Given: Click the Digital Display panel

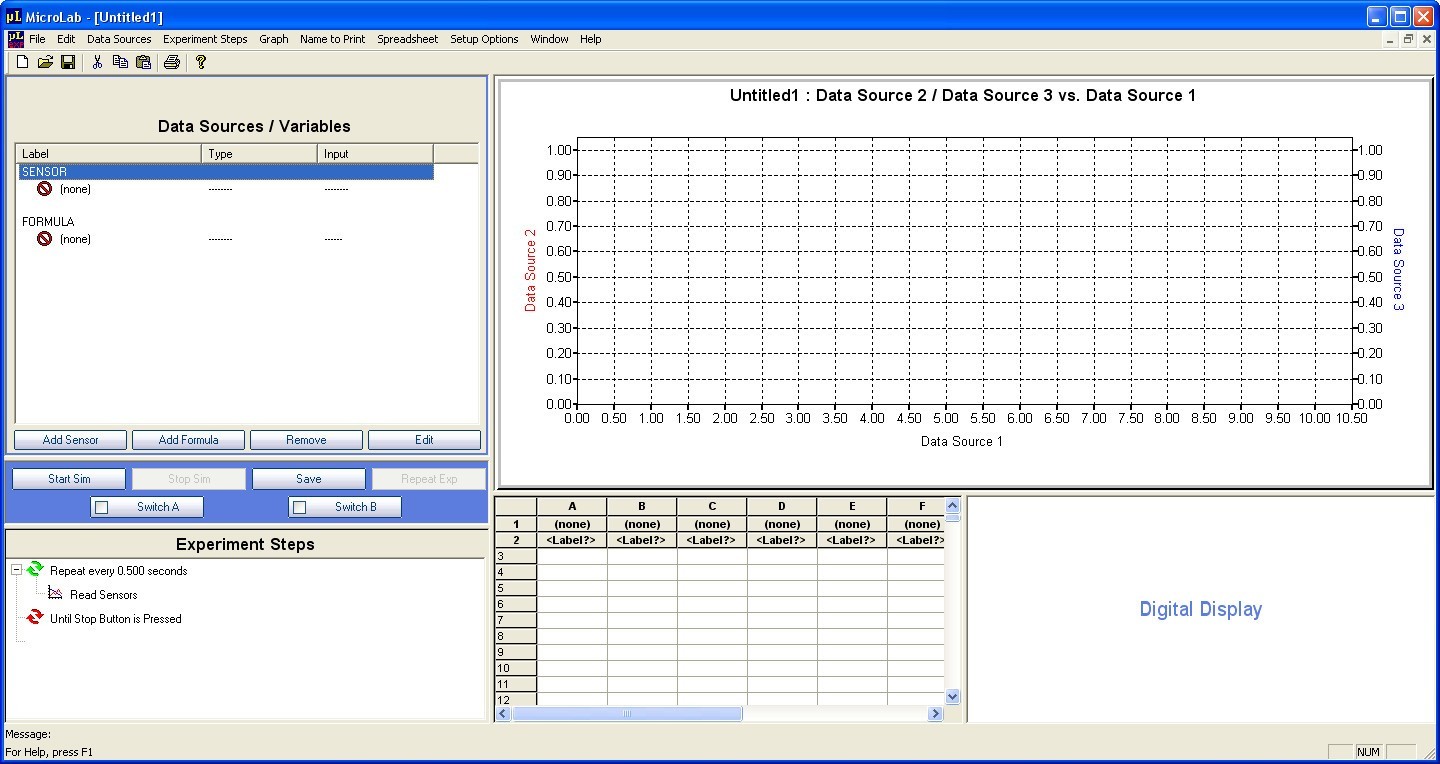Looking at the screenshot, I should tap(1201, 609).
